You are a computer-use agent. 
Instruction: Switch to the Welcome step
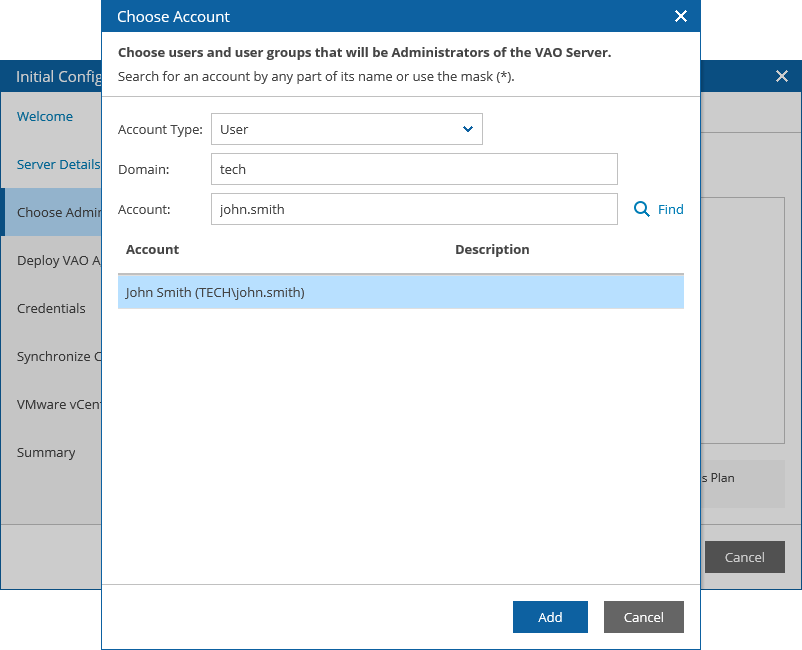(44, 116)
